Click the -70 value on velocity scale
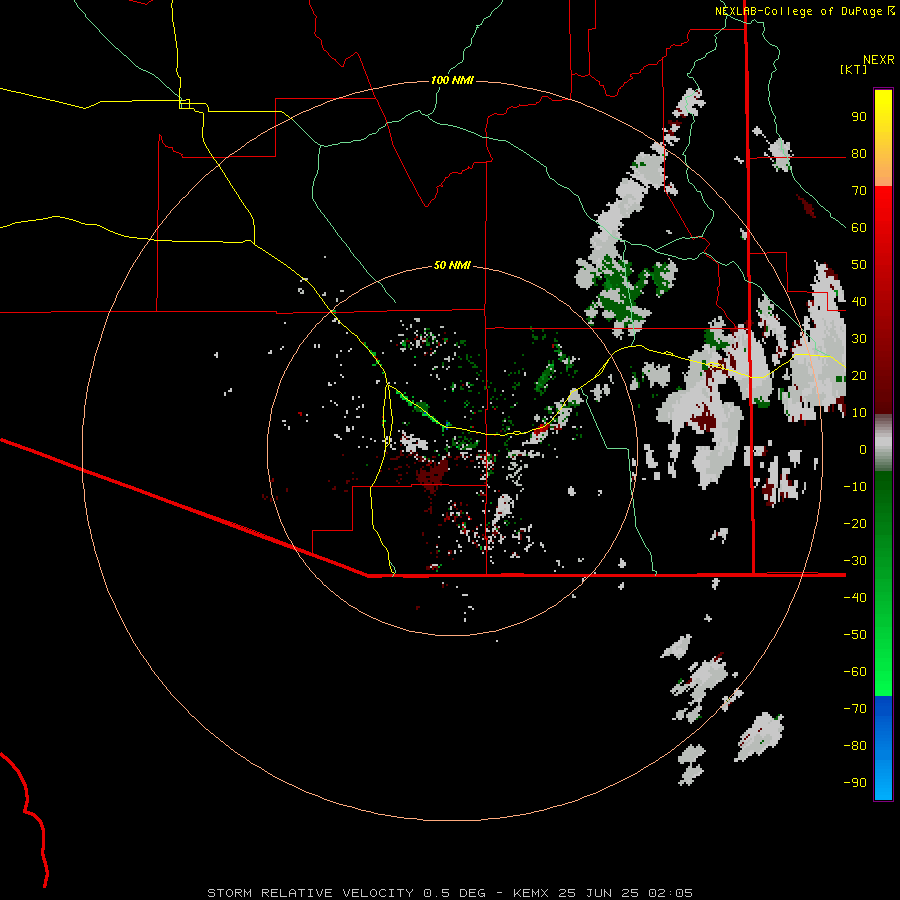 click(x=855, y=708)
